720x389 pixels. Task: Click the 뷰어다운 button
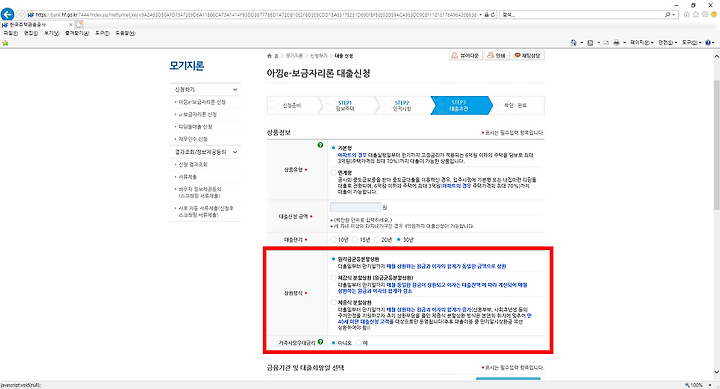[x=465, y=56]
